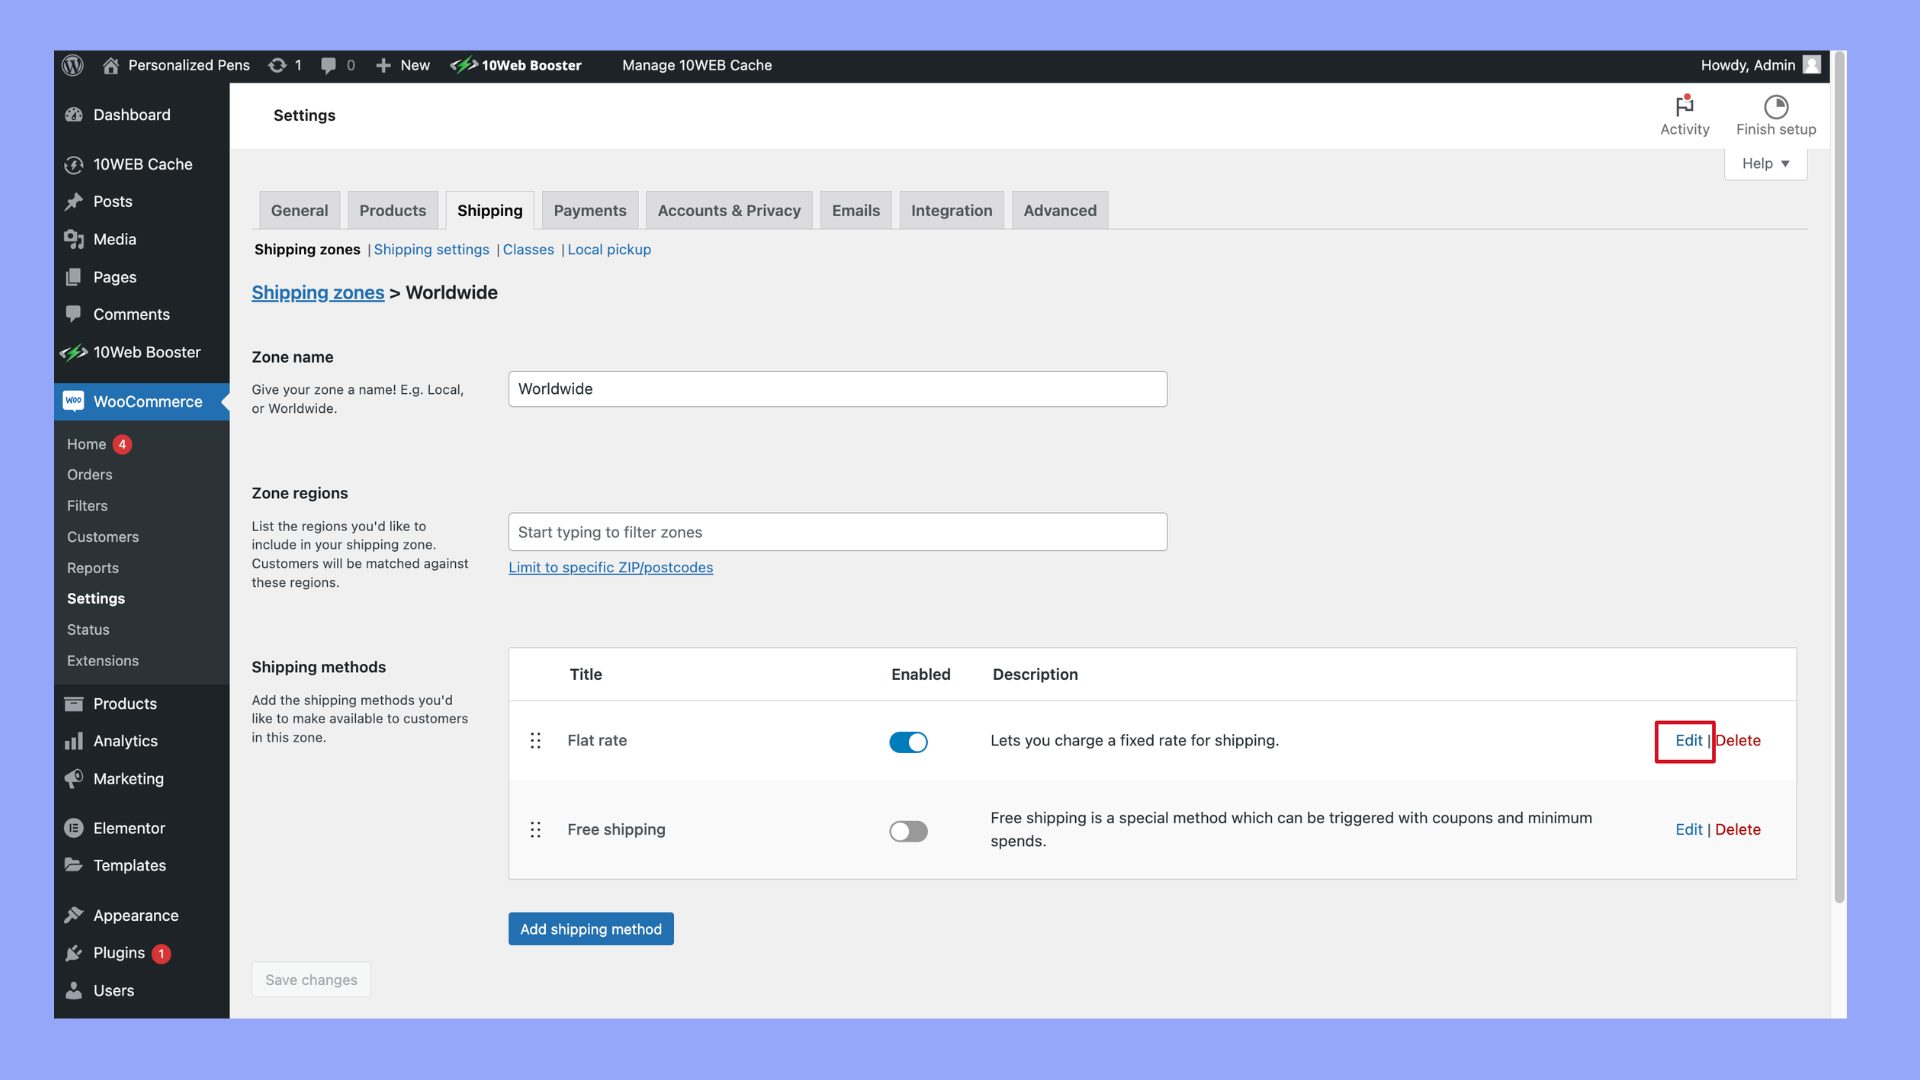Click the drag handle beside Flat rate

point(536,741)
